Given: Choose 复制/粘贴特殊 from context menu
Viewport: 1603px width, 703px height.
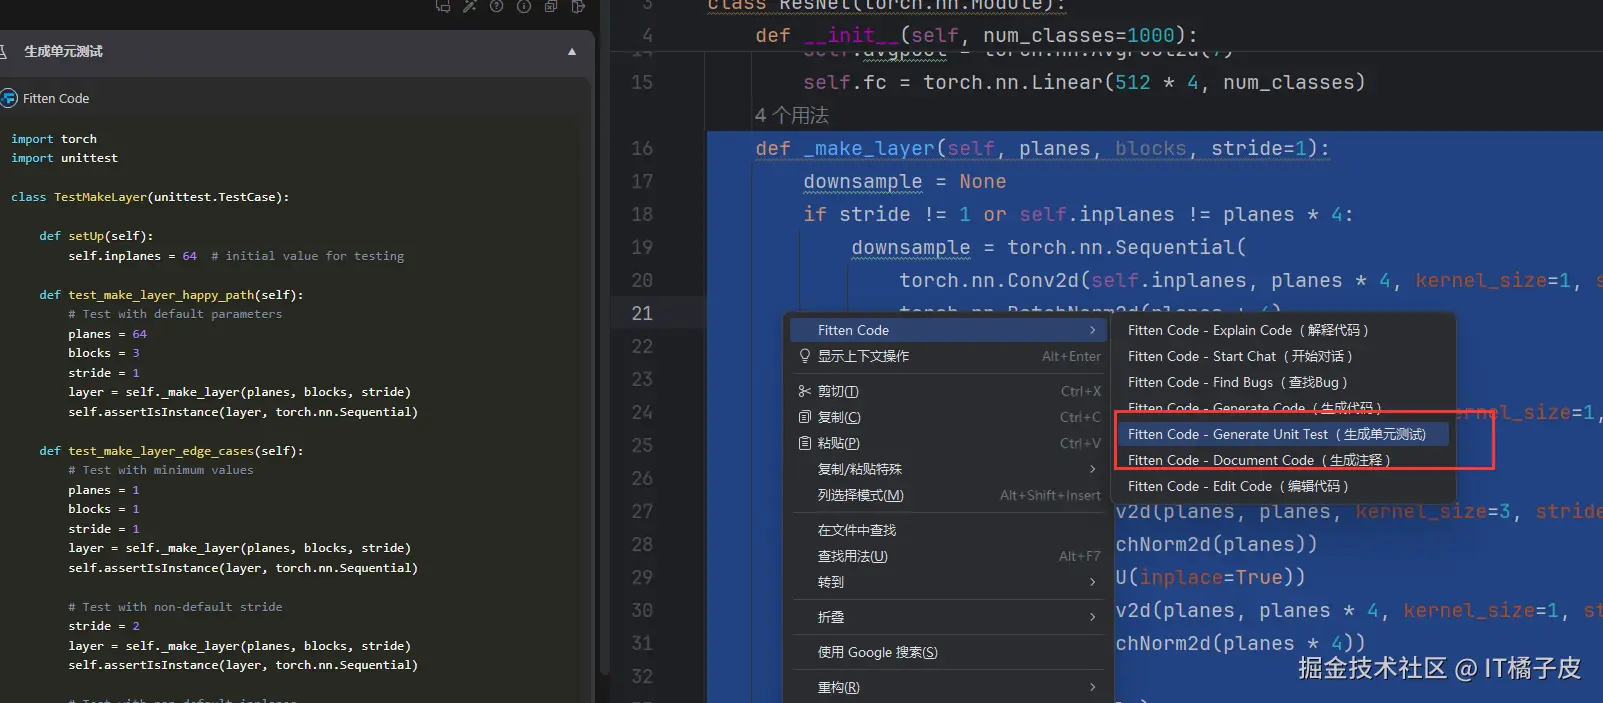Looking at the screenshot, I should (x=948, y=469).
